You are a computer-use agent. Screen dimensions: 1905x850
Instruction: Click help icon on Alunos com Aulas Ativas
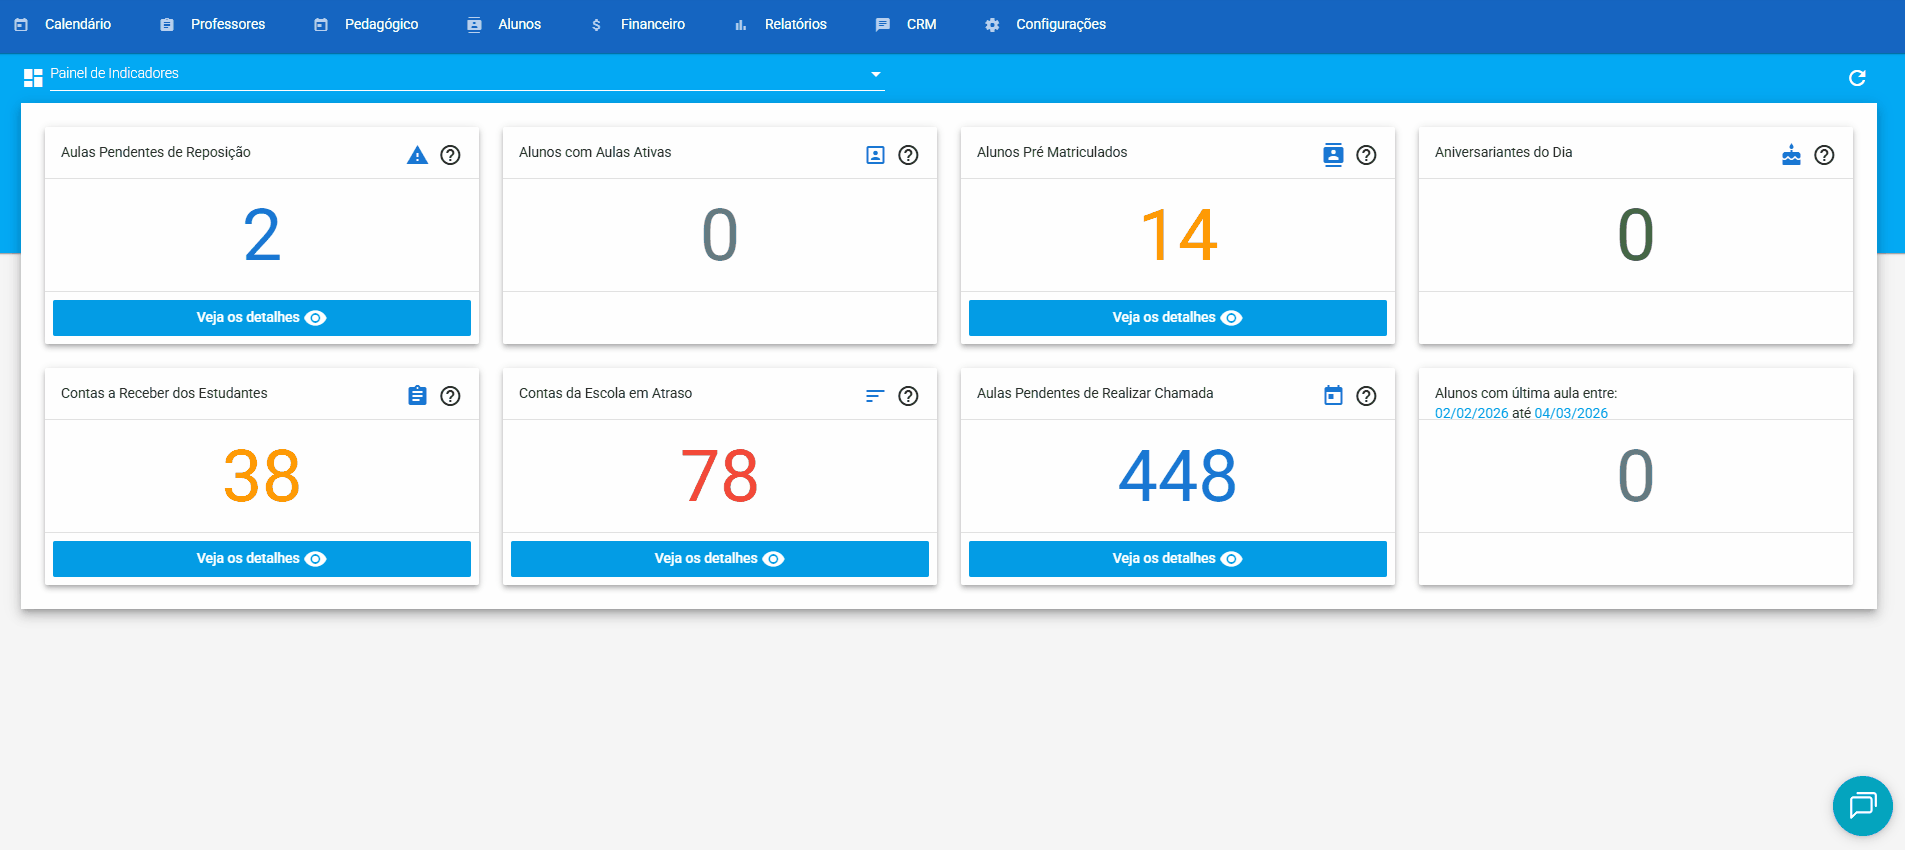pyautogui.click(x=908, y=155)
